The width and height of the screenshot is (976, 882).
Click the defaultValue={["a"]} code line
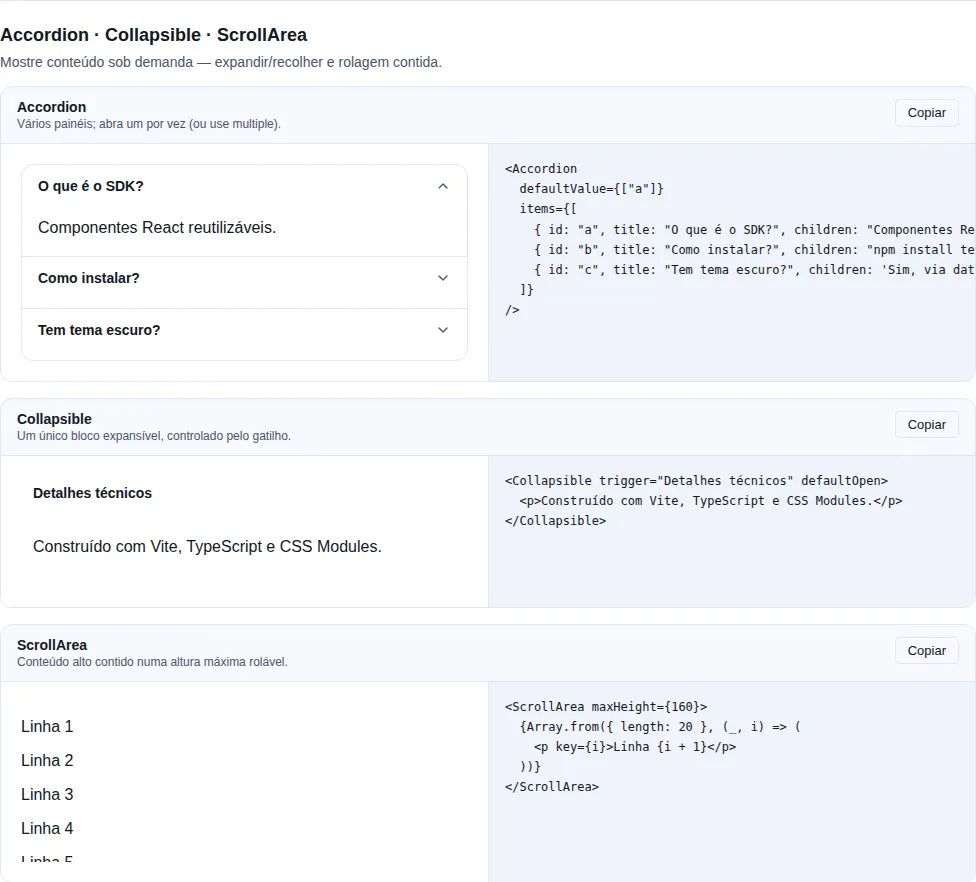pos(591,189)
